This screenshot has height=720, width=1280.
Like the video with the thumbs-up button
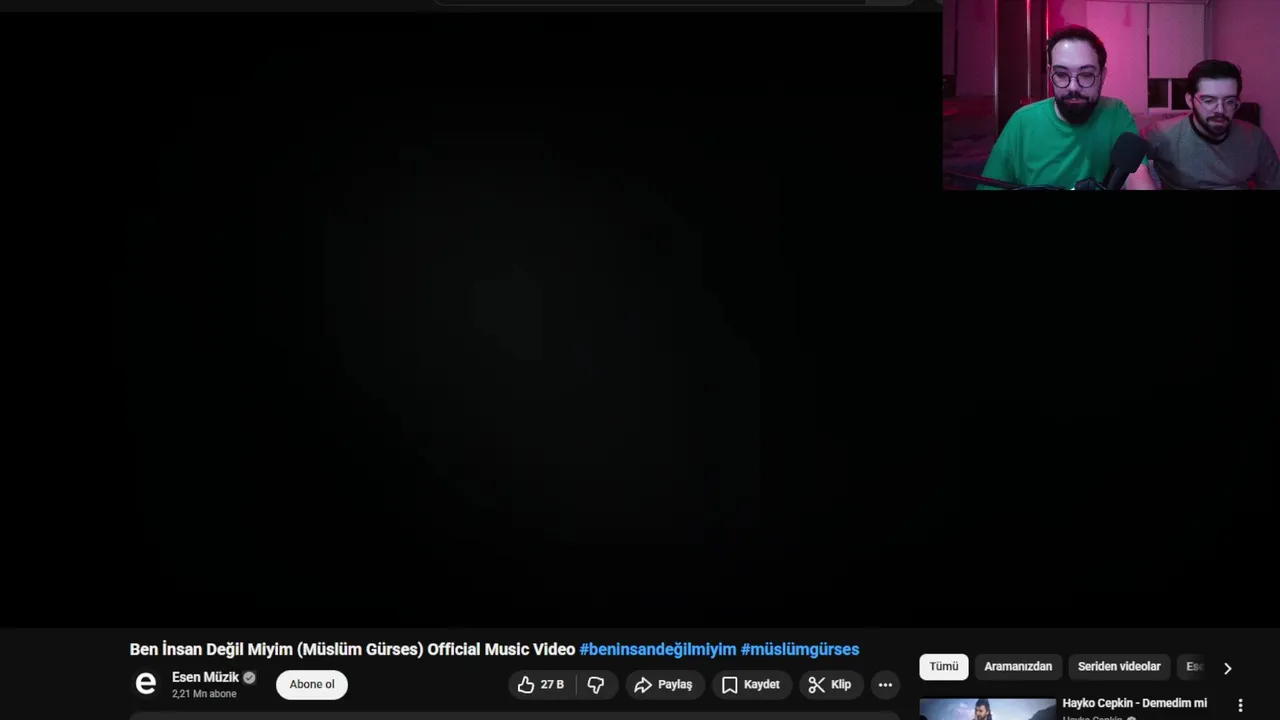click(x=541, y=685)
